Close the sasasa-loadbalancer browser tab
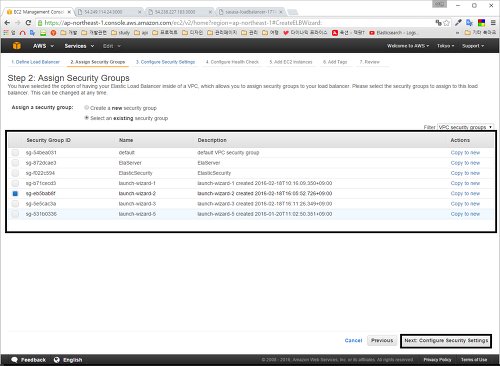500x366 pixels. 281,12
